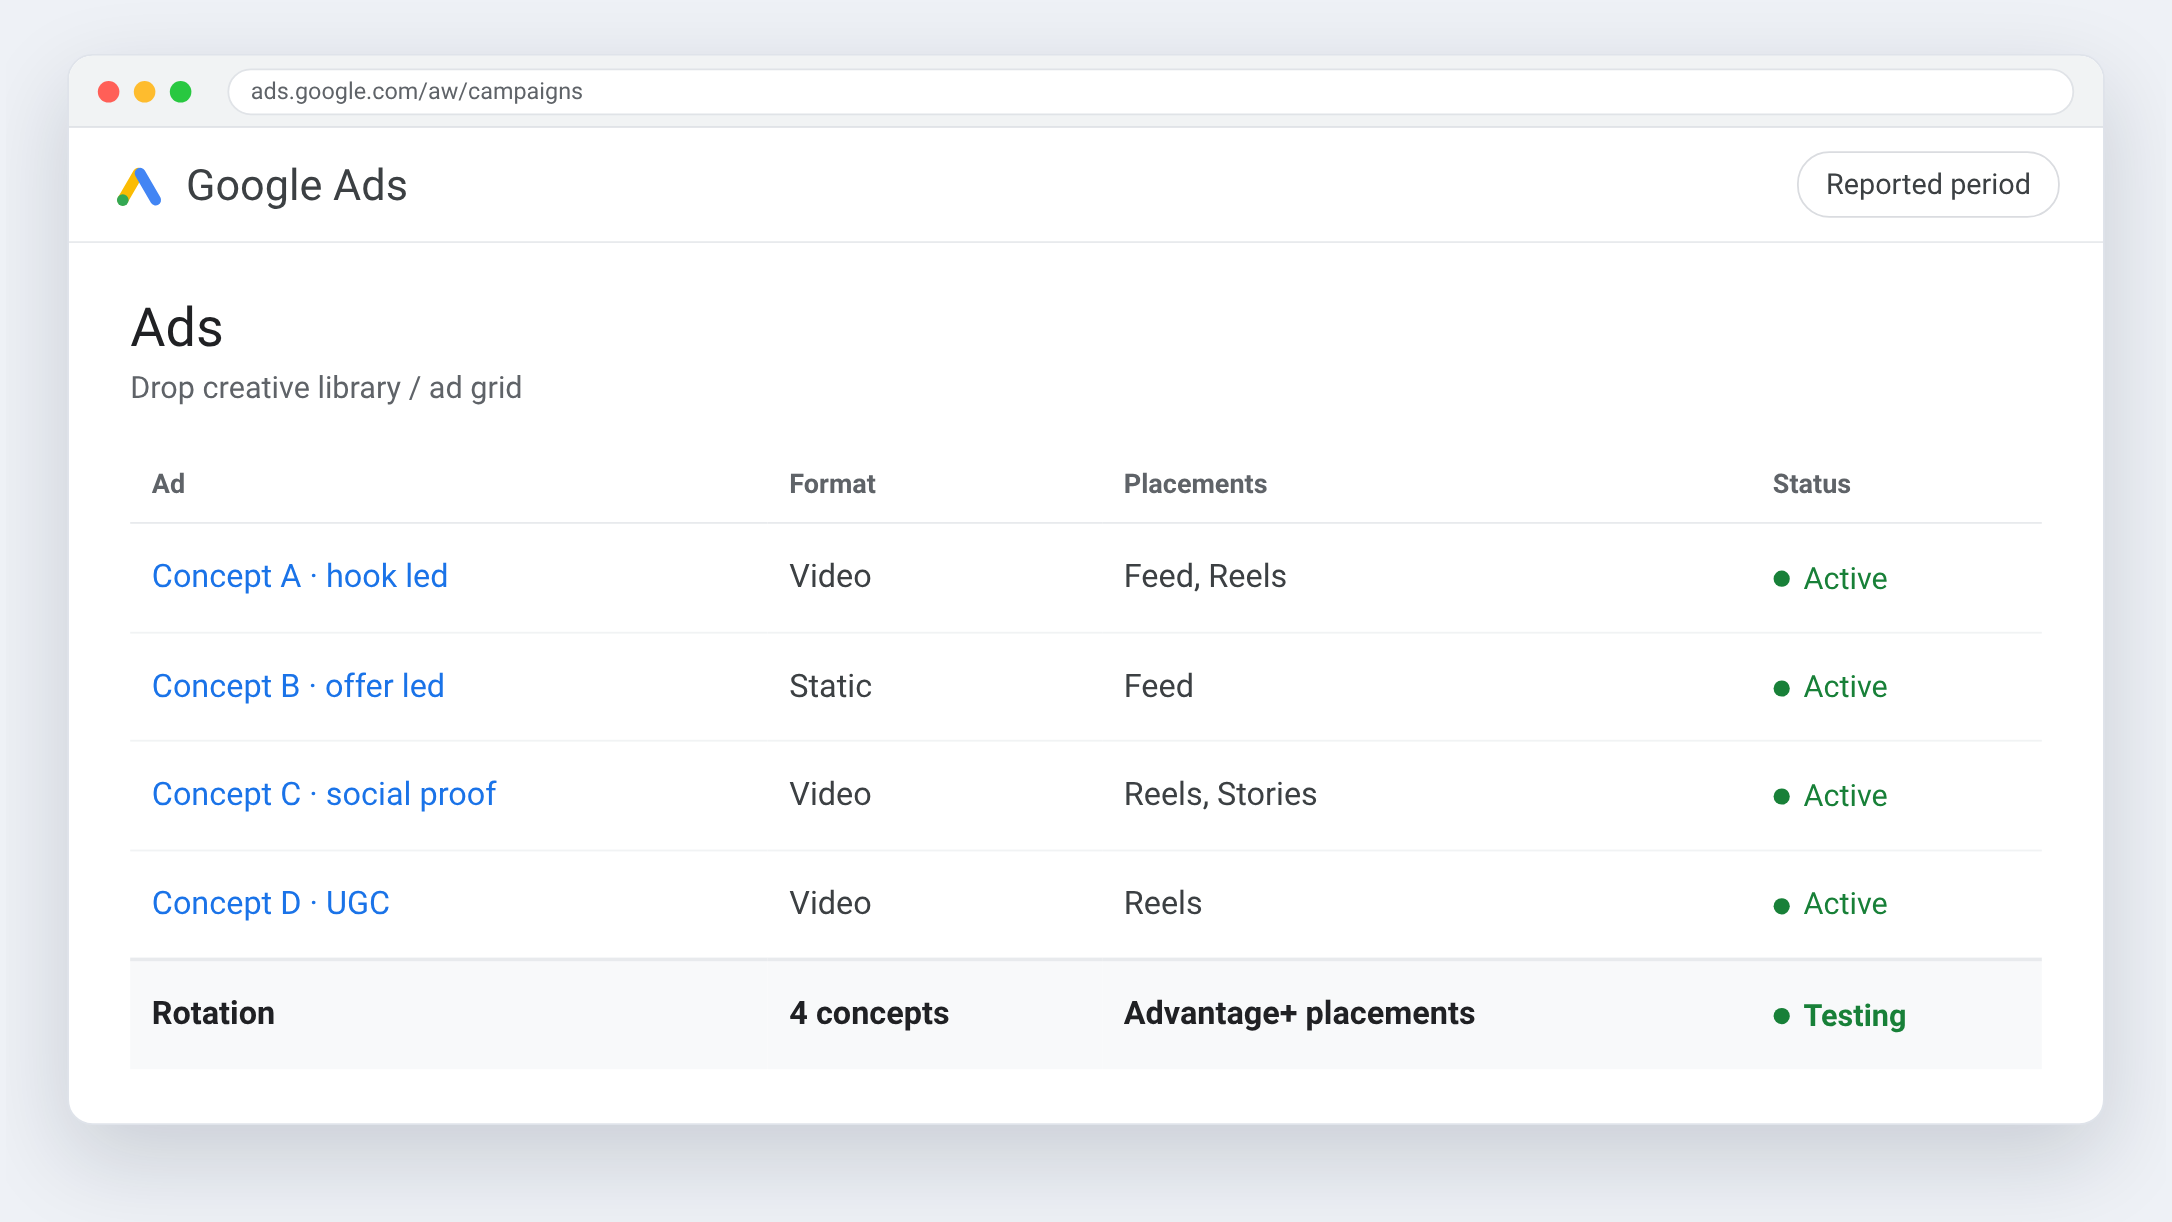Click Video format for Concept D
The height and width of the screenshot is (1222, 2172).
click(830, 903)
